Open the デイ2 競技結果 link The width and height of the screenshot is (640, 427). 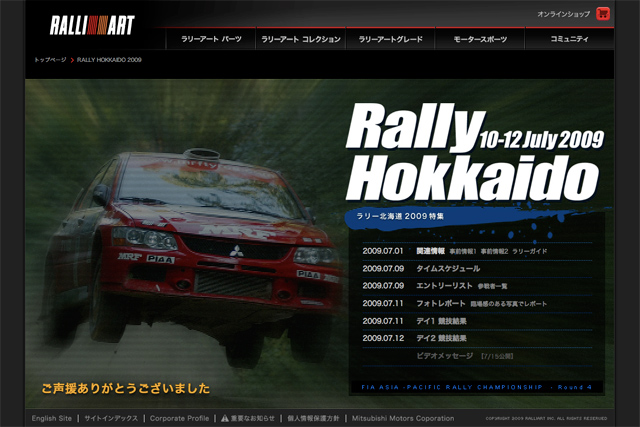pyautogui.click(x=441, y=338)
